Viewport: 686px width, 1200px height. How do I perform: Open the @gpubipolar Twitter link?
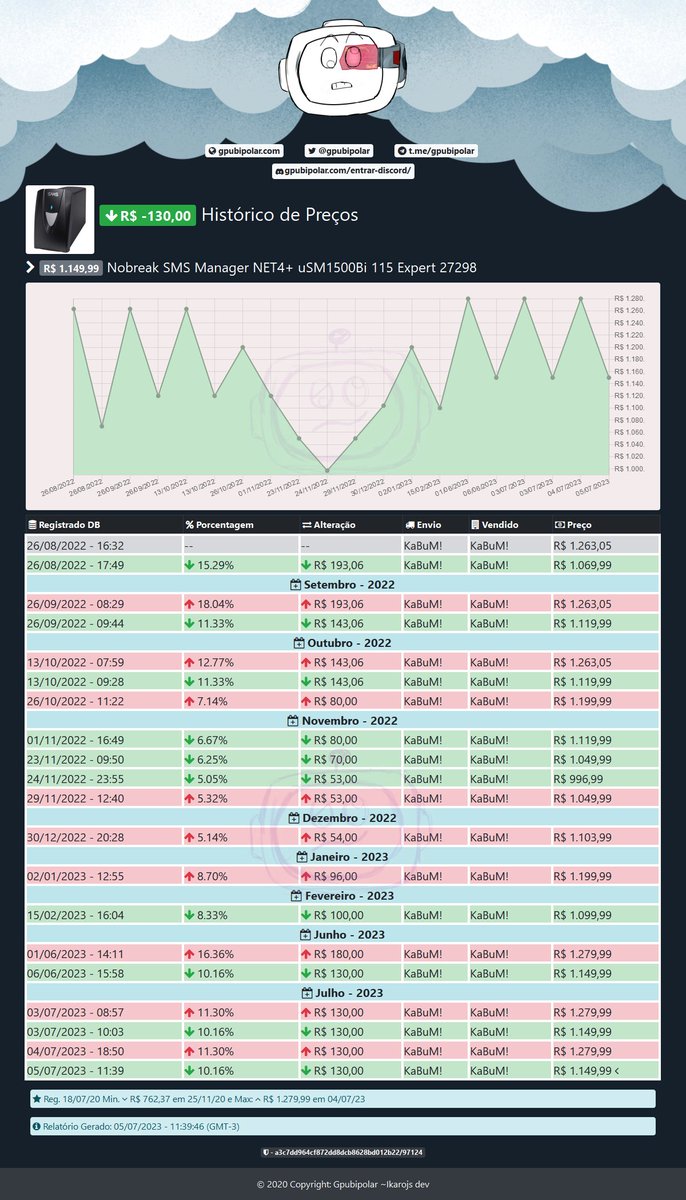[x=338, y=151]
